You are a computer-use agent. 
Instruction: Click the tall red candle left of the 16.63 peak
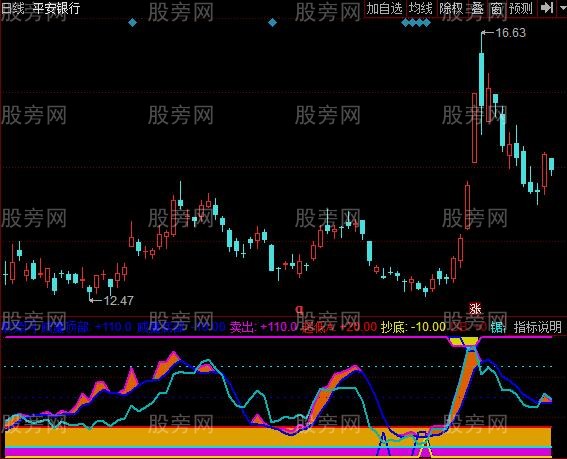tap(474, 128)
